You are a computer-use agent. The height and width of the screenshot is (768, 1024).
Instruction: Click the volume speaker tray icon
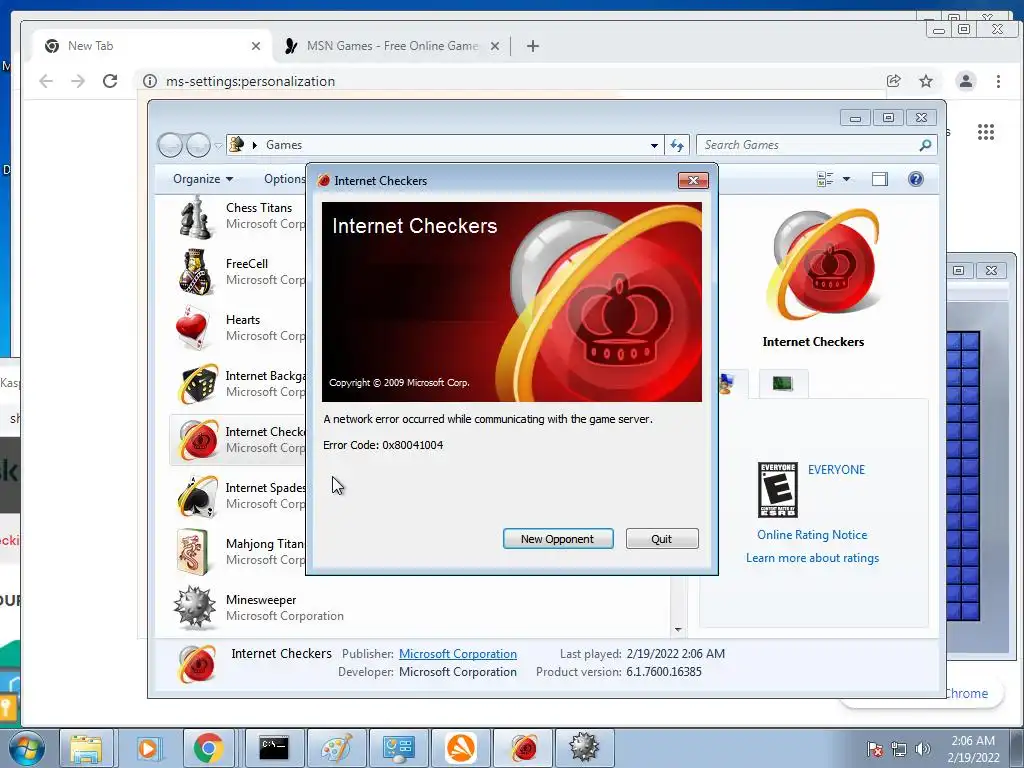(x=923, y=749)
